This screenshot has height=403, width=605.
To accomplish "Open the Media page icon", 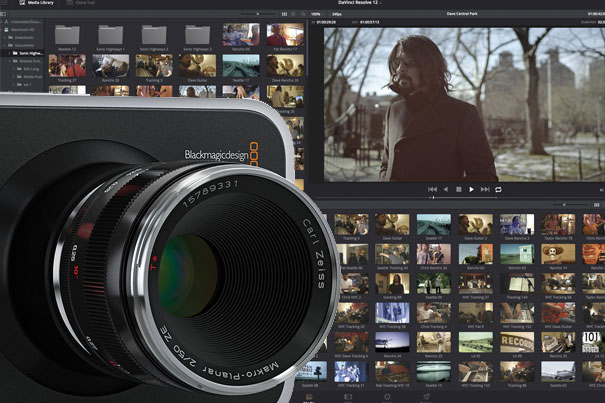I will tap(309, 397).
